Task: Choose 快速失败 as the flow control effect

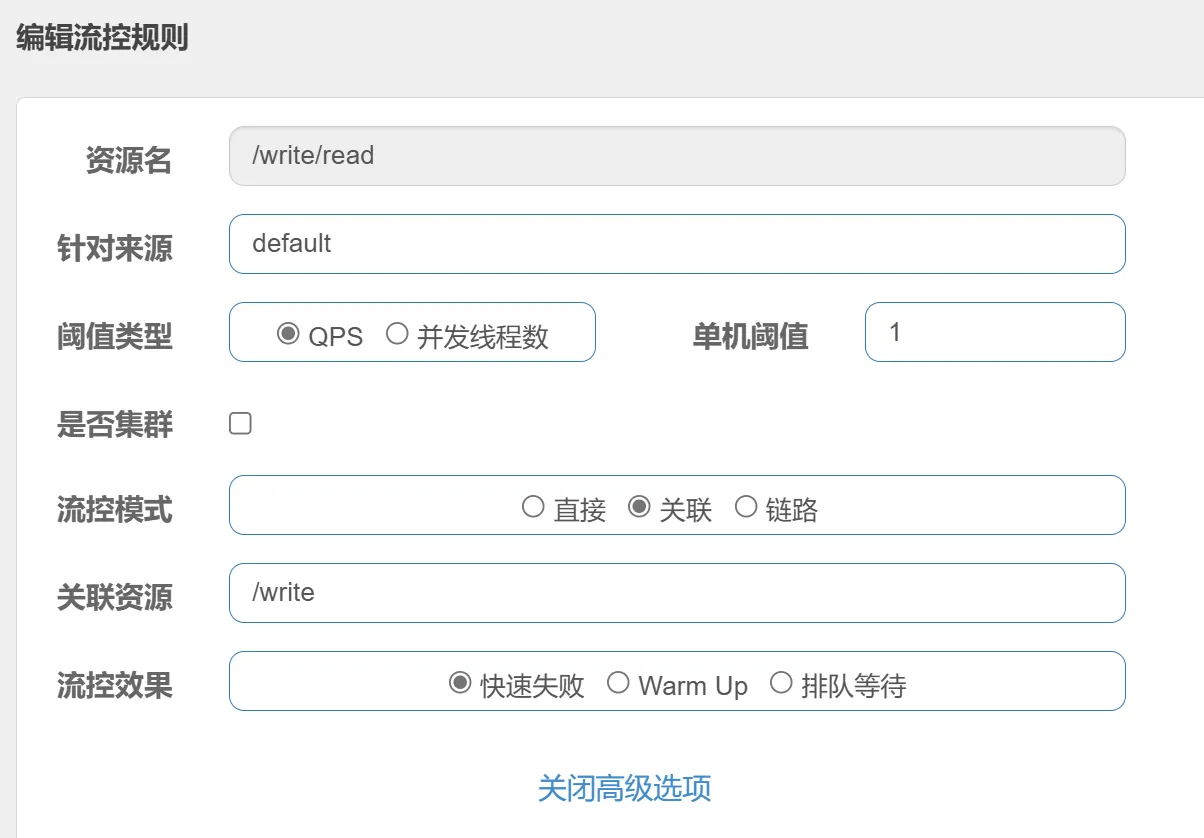Action: 460,684
